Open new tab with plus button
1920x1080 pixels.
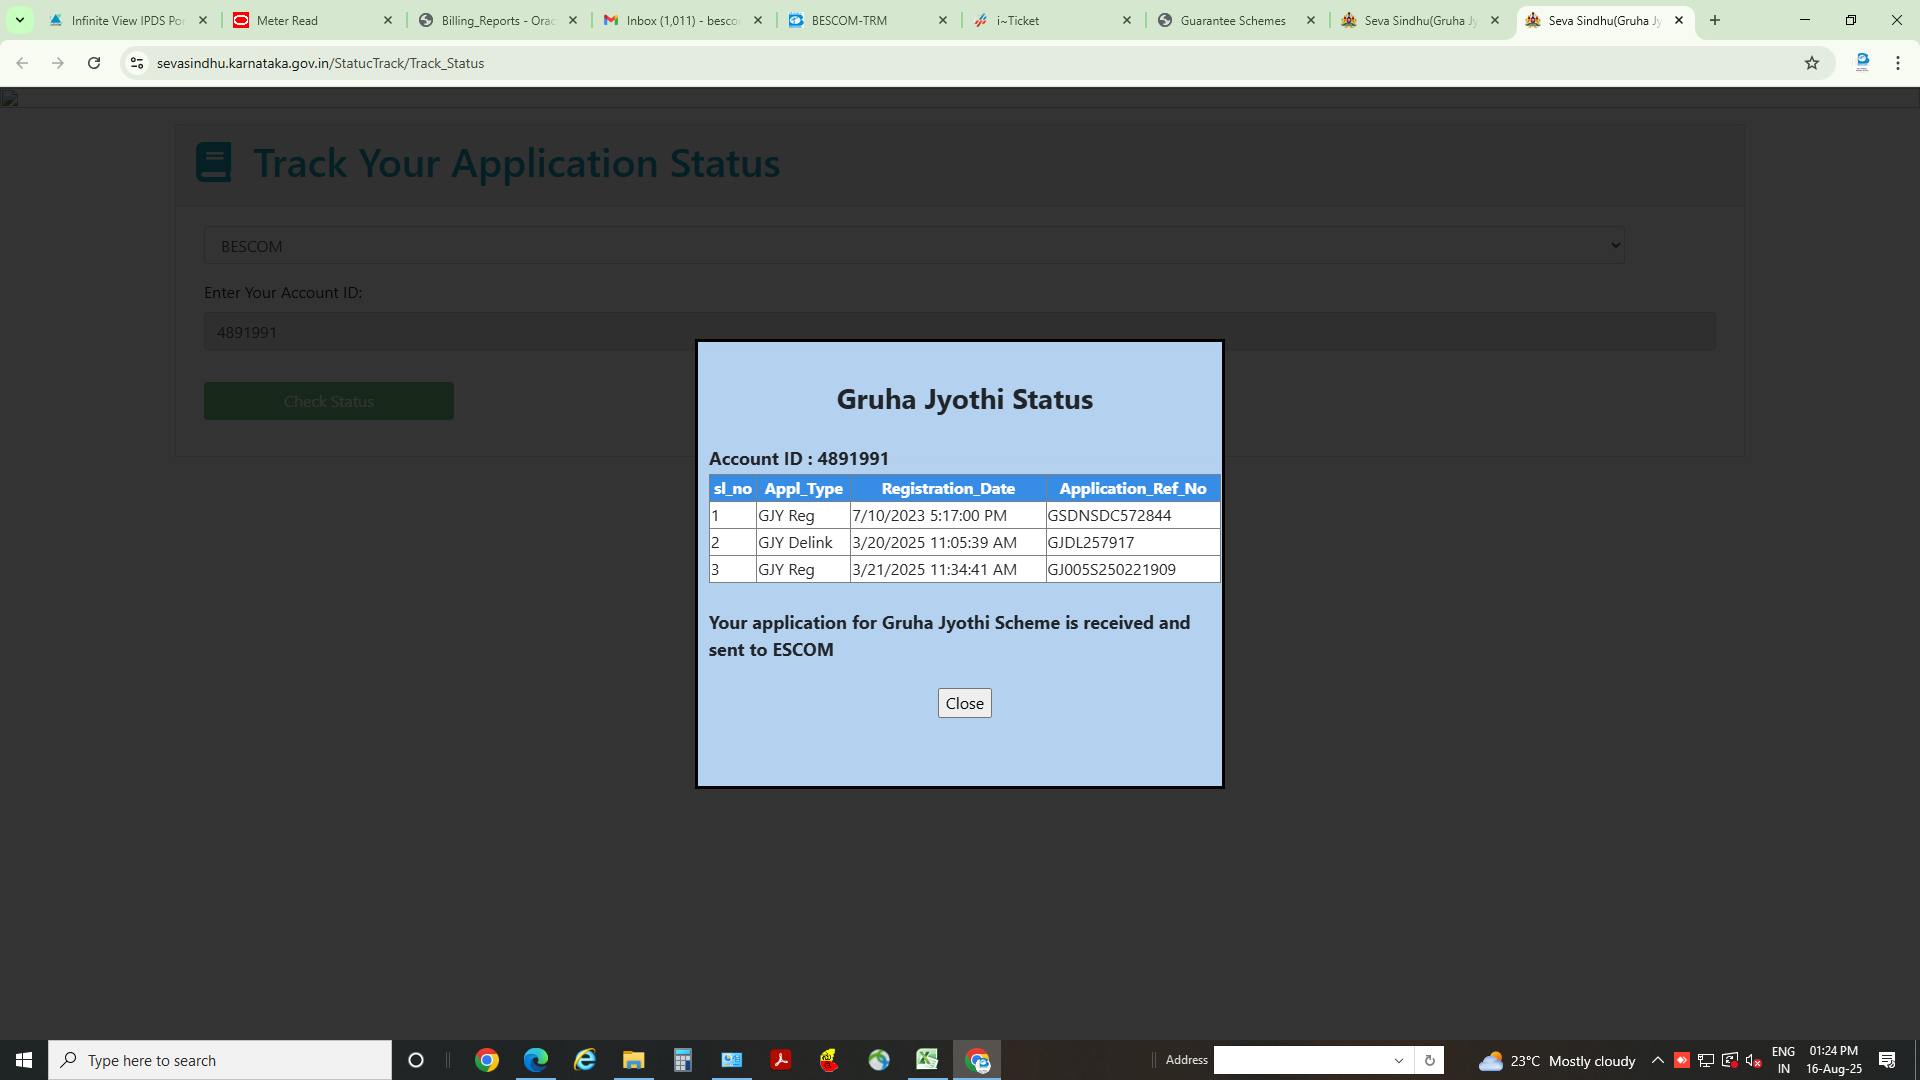(x=1715, y=20)
